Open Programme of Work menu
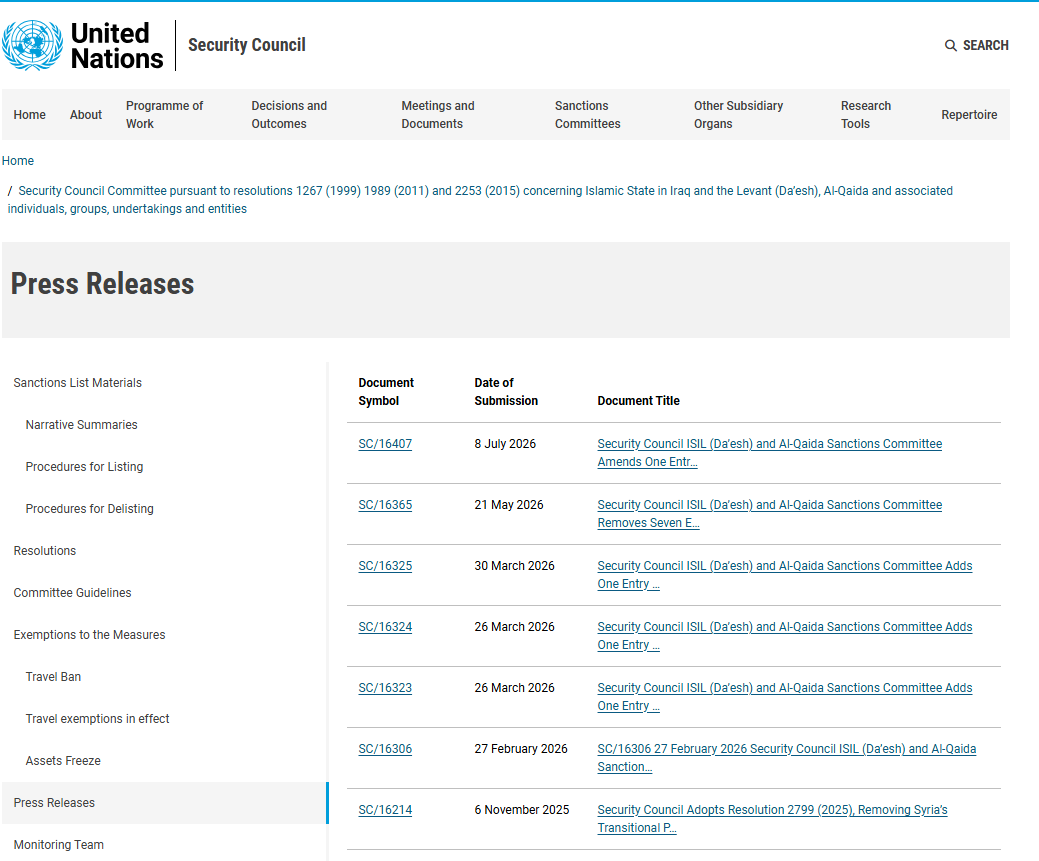This screenshot has height=861, width=1039. (x=164, y=115)
